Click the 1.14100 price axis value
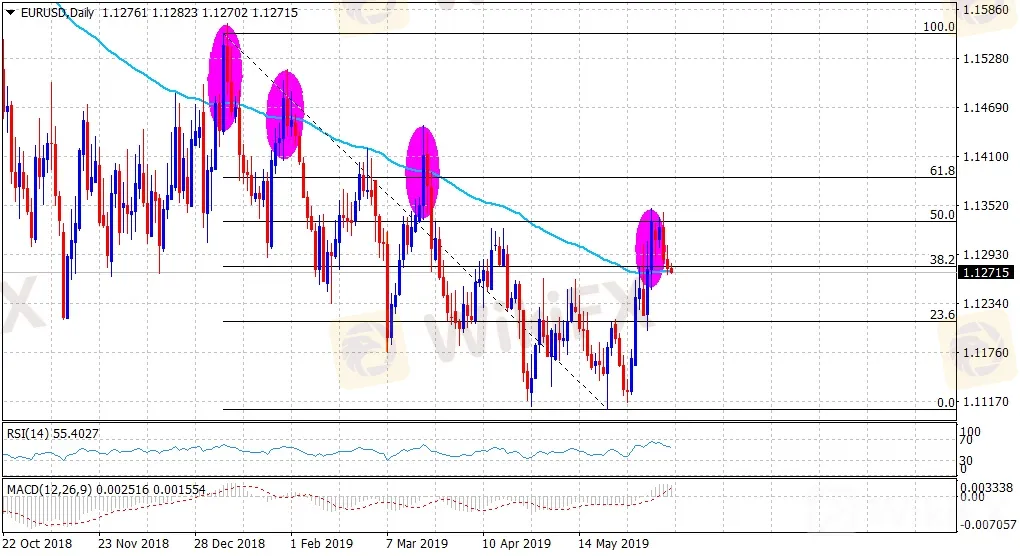Viewport: 1020px width, 556px height. click(x=988, y=157)
